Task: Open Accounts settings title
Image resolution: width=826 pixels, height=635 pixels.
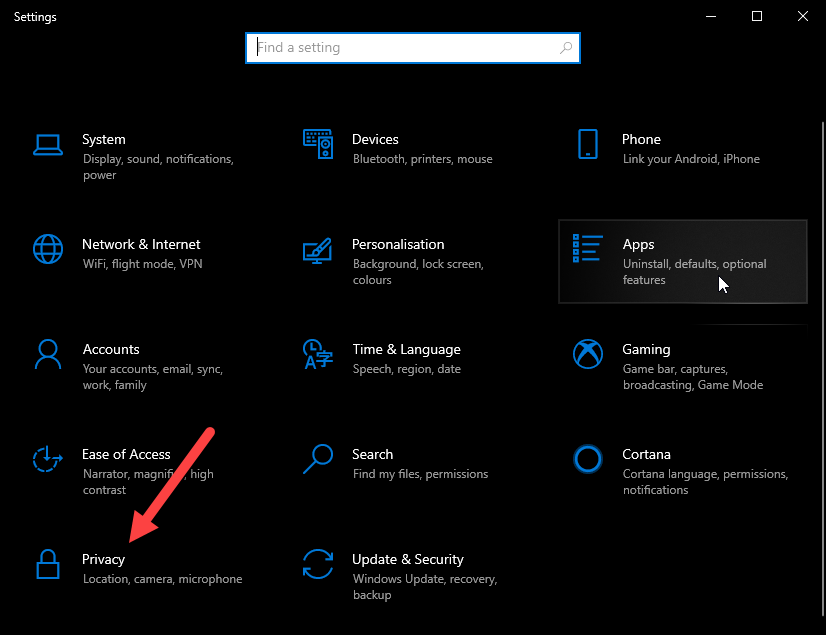Action: click(111, 349)
